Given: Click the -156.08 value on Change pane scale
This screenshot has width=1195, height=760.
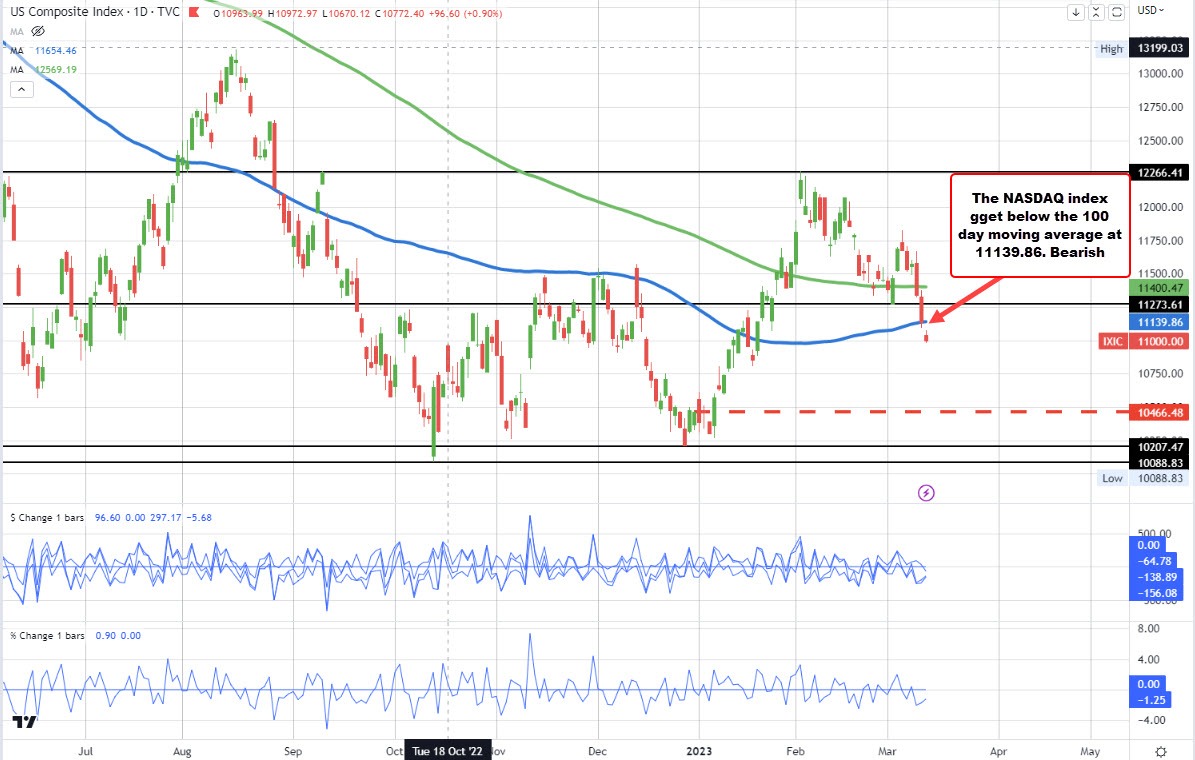Looking at the screenshot, I should [1158, 593].
